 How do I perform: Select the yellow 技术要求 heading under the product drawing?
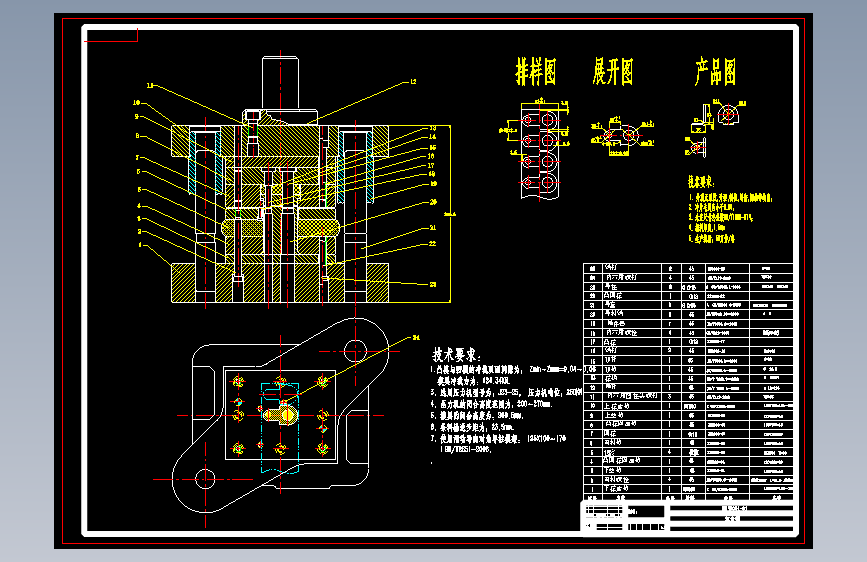pyautogui.click(x=701, y=181)
